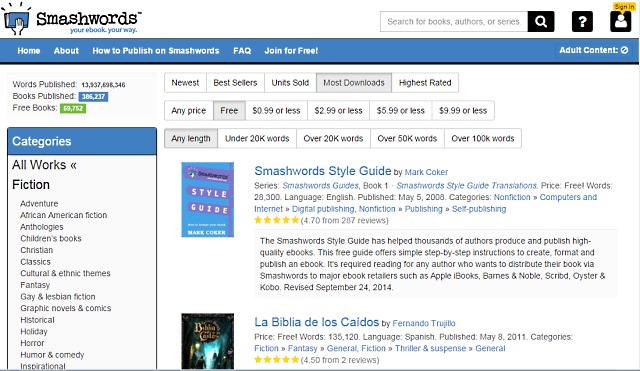Select the Free price filter
This screenshot has height=371, width=640.
click(229, 111)
